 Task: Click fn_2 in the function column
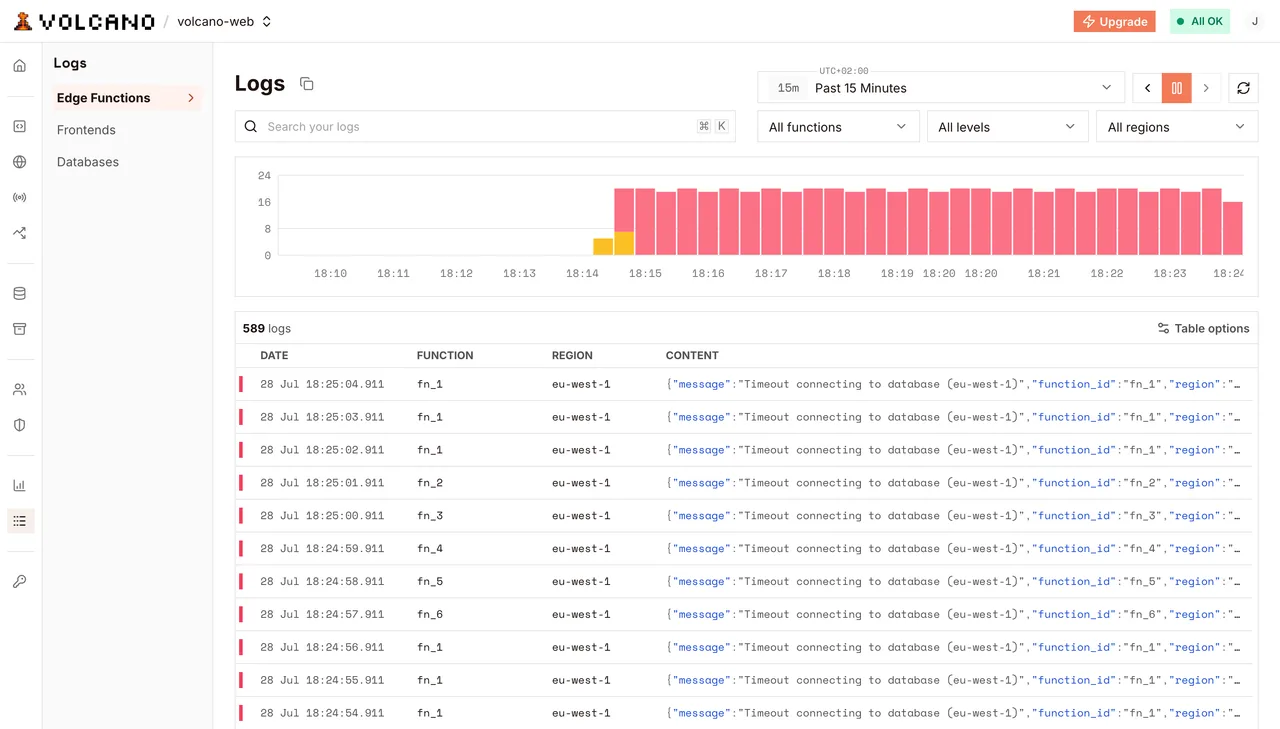(430, 483)
